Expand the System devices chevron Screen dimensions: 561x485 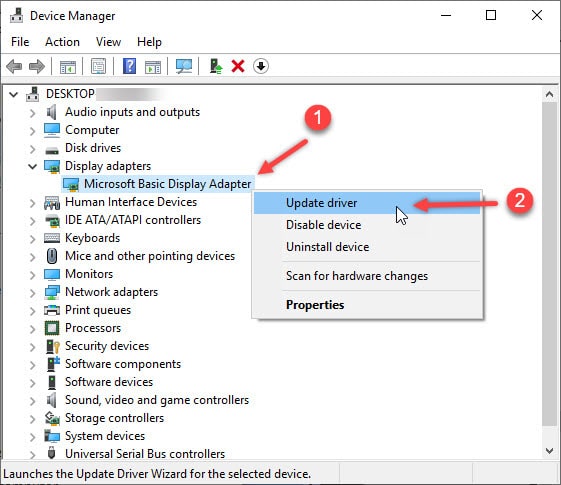coord(33,437)
